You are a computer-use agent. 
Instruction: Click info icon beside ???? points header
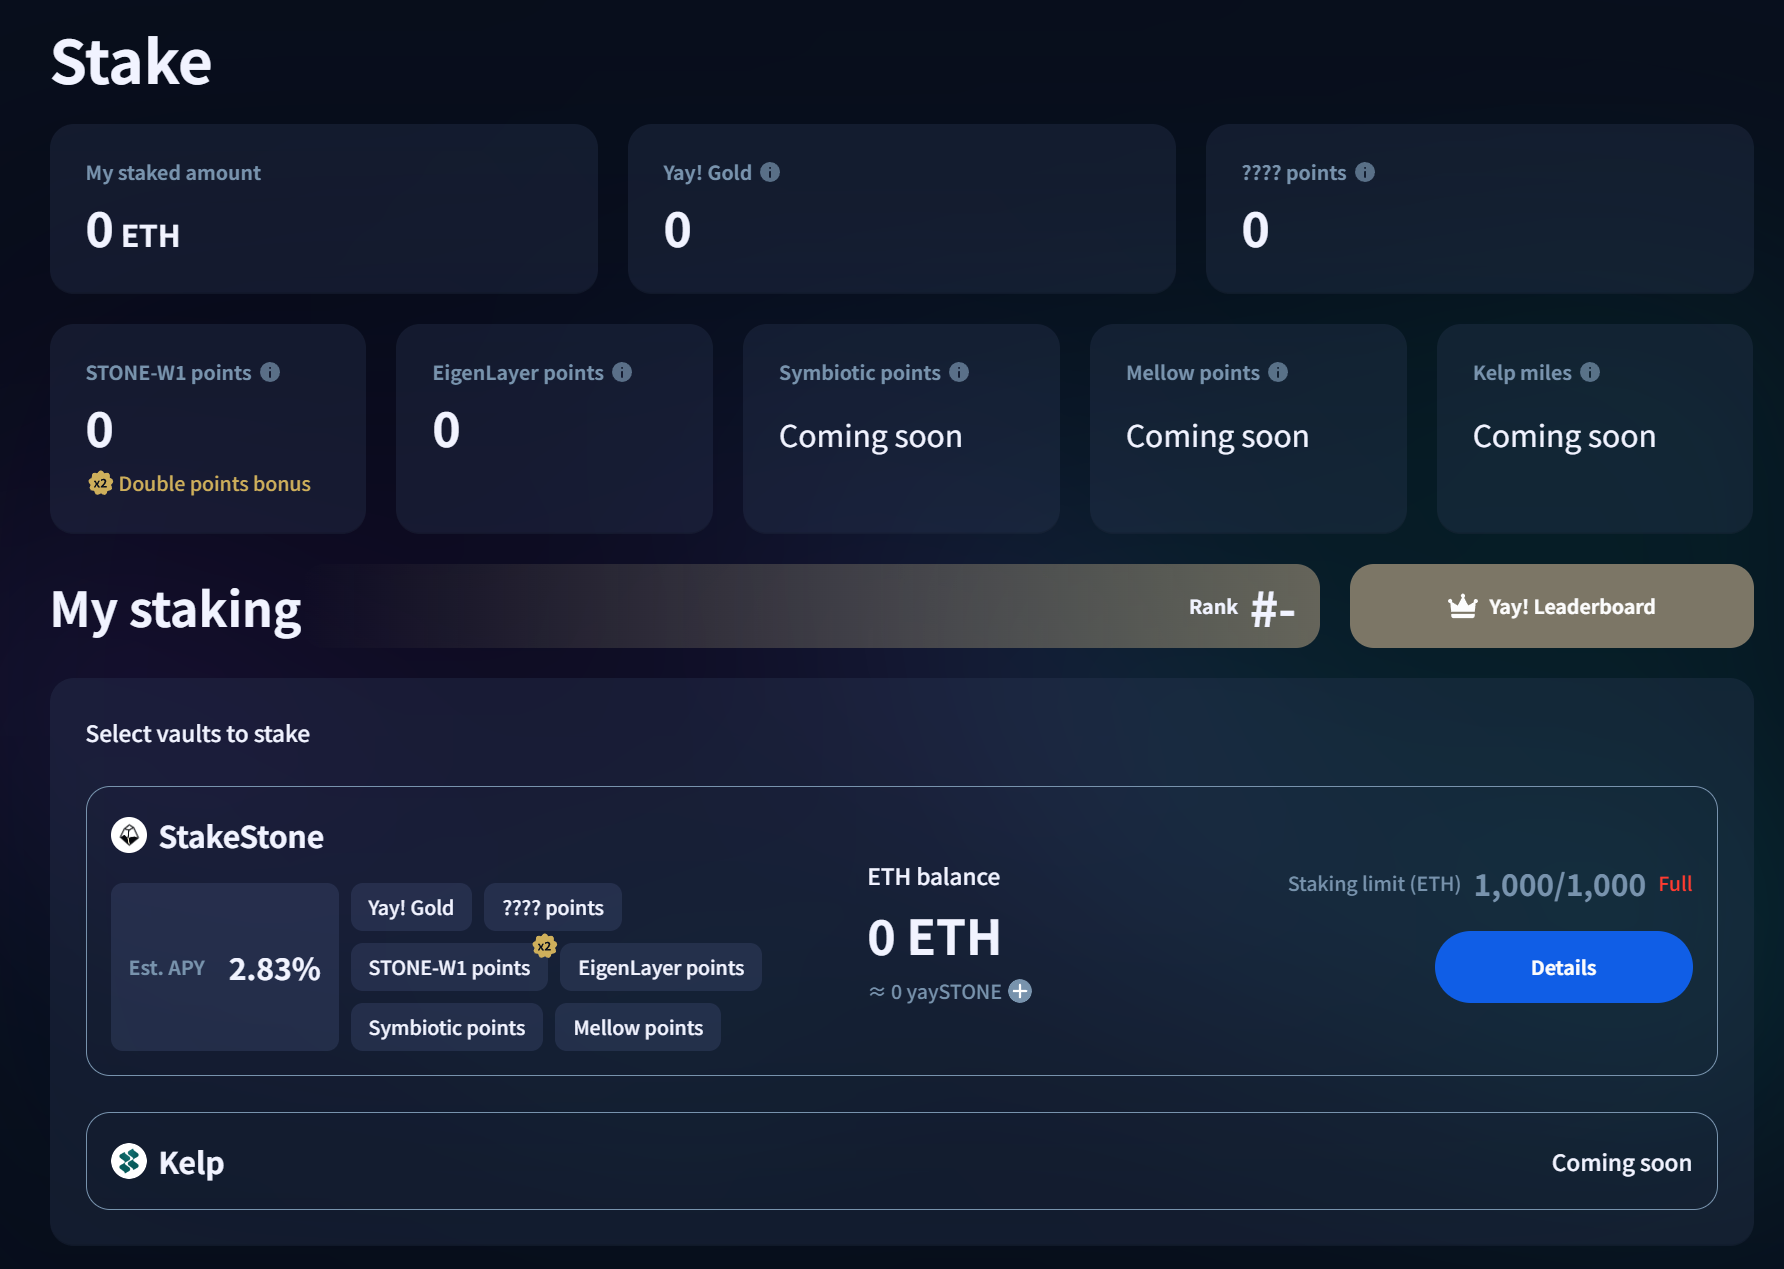point(1364,172)
